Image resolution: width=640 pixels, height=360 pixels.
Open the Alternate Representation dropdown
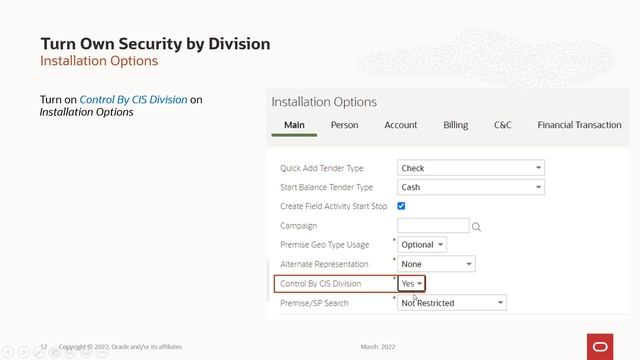[436, 264]
